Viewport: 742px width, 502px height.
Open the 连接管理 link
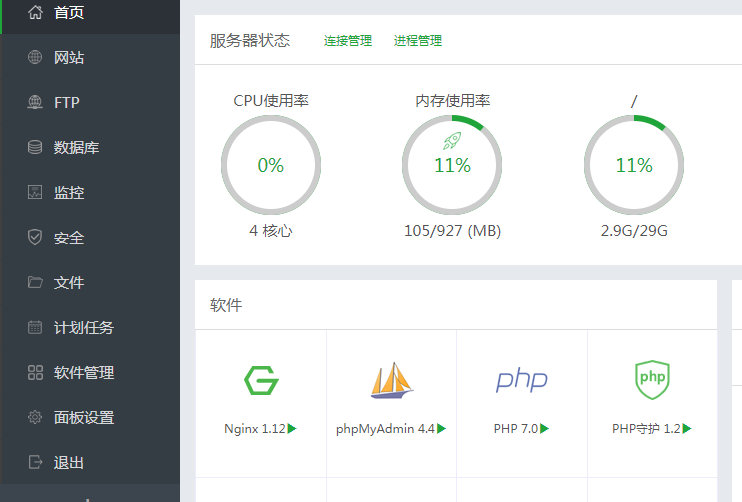coord(347,41)
